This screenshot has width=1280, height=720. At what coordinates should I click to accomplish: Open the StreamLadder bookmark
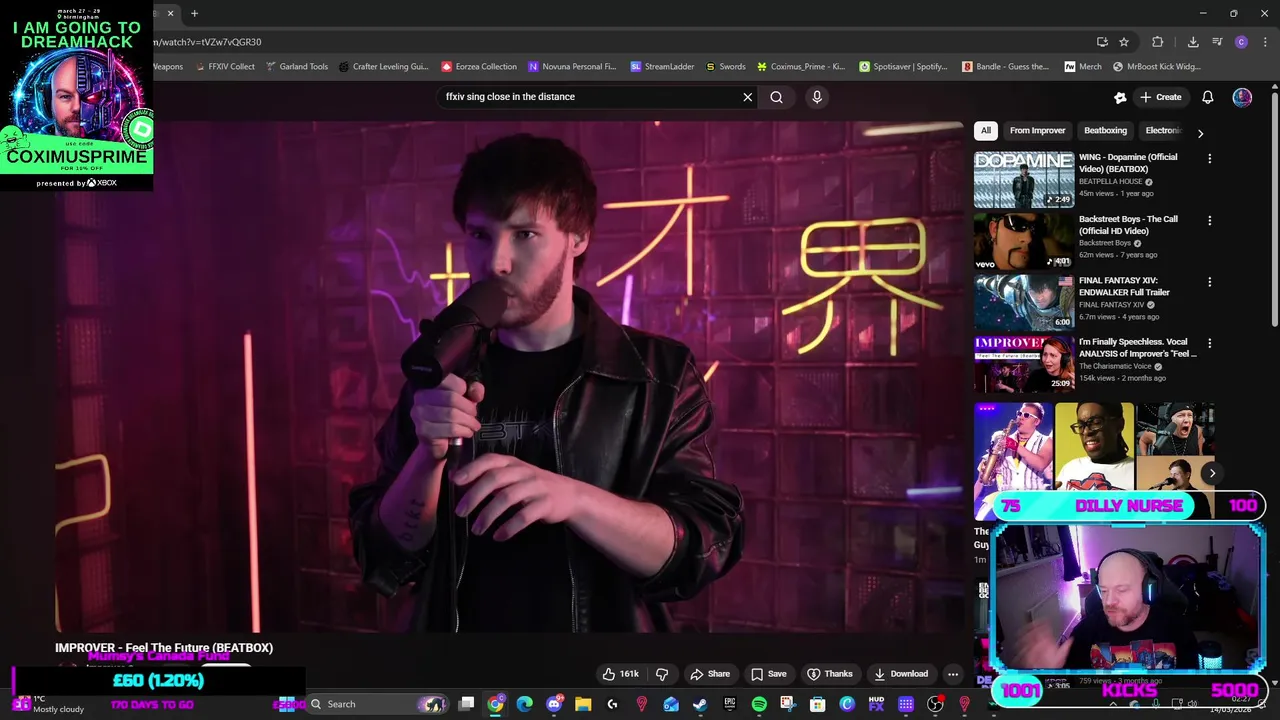(662, 67)
